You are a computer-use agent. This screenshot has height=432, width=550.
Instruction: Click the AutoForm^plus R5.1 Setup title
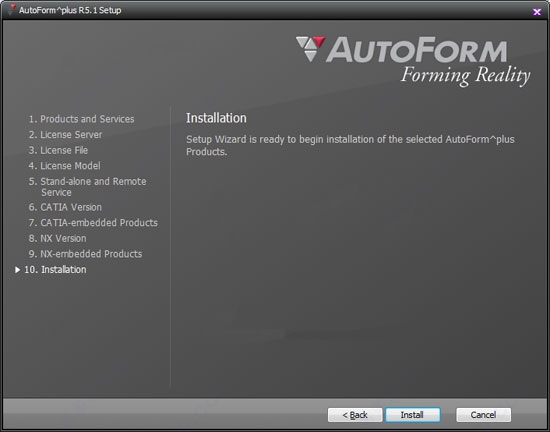click(70, 10)
